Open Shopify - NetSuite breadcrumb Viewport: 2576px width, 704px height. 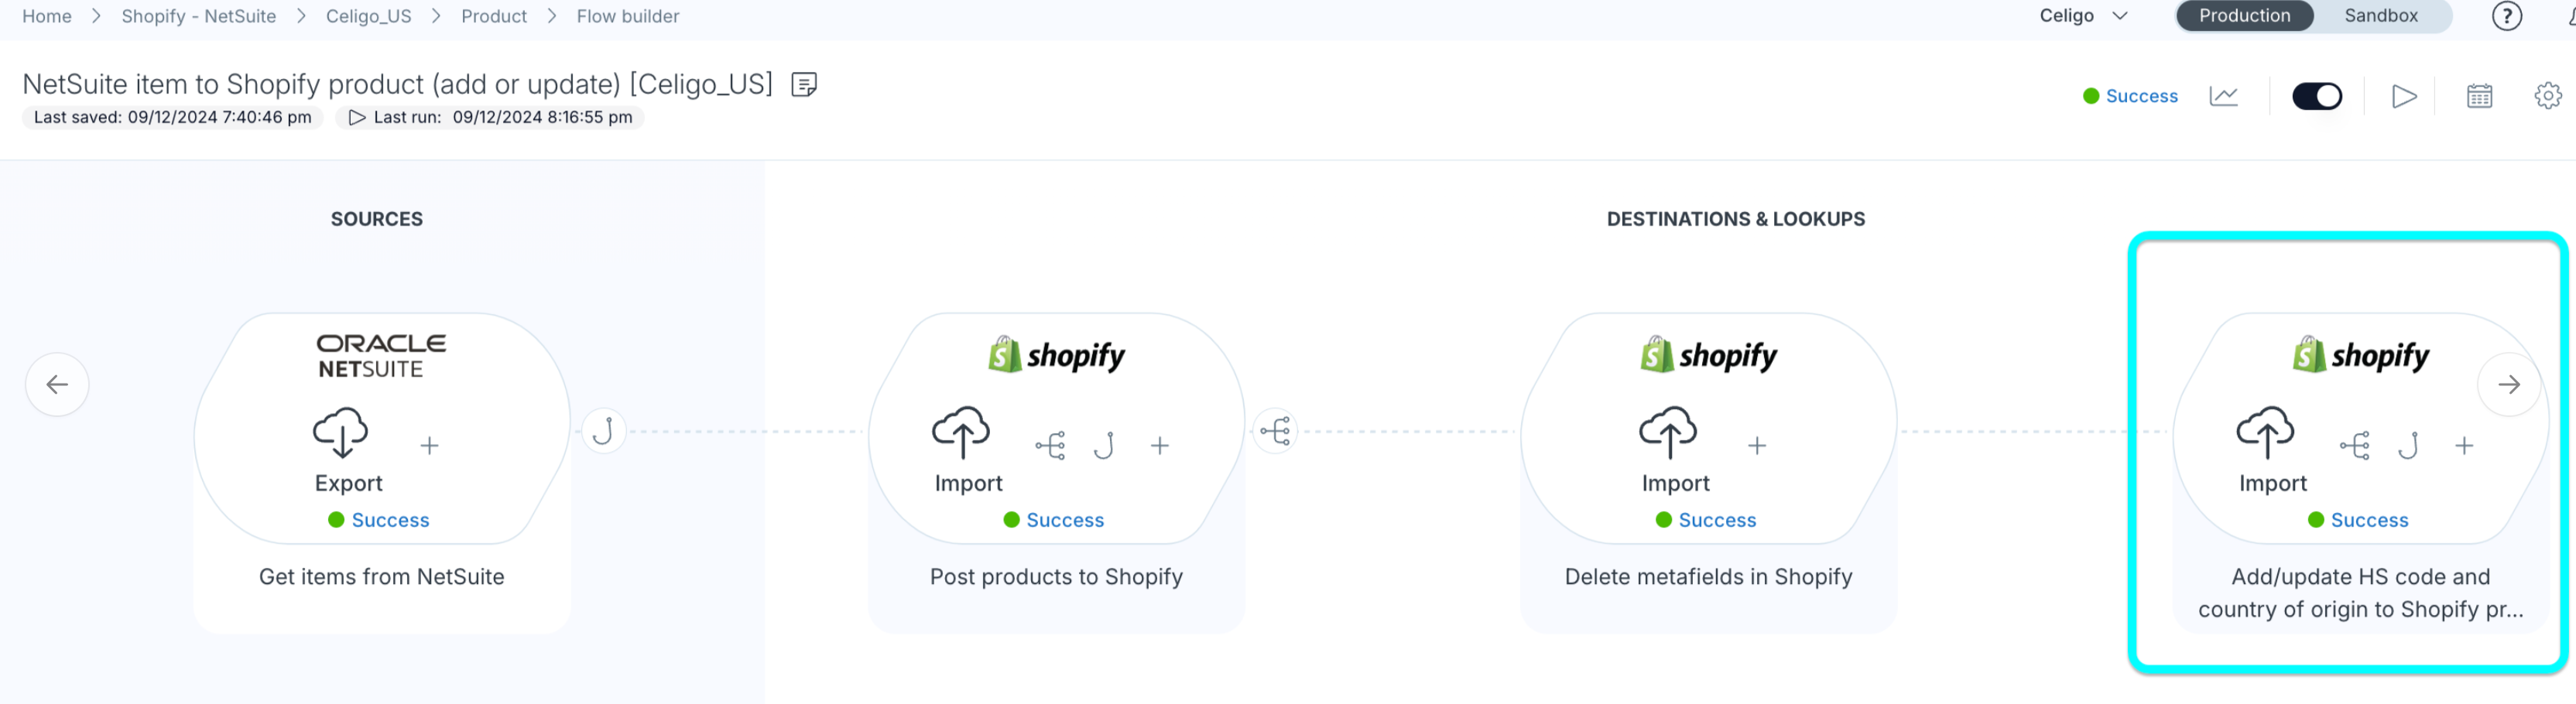(198, 16)
